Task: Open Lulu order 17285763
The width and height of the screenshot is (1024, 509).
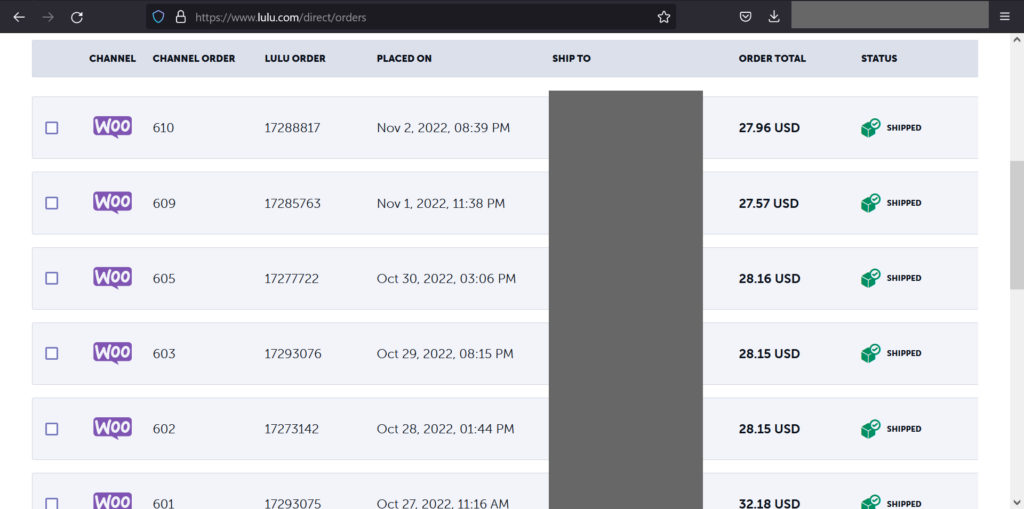Action: tap(293, 203)
